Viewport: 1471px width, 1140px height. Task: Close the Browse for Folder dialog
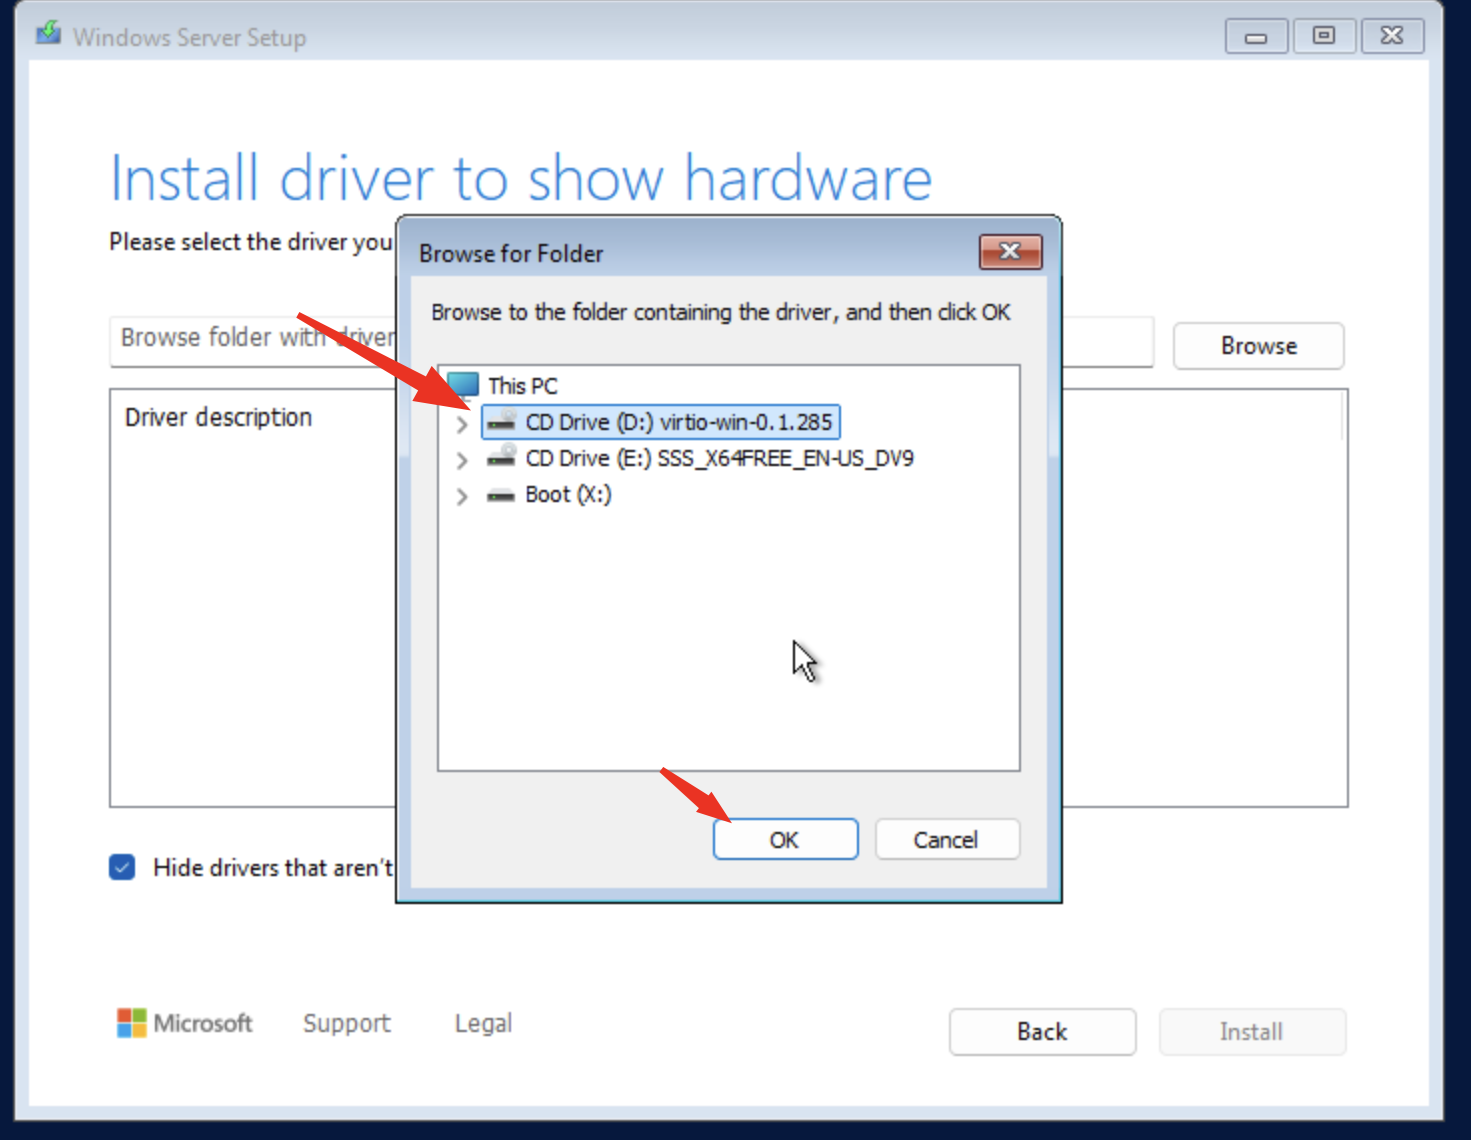click(1010, 252)
